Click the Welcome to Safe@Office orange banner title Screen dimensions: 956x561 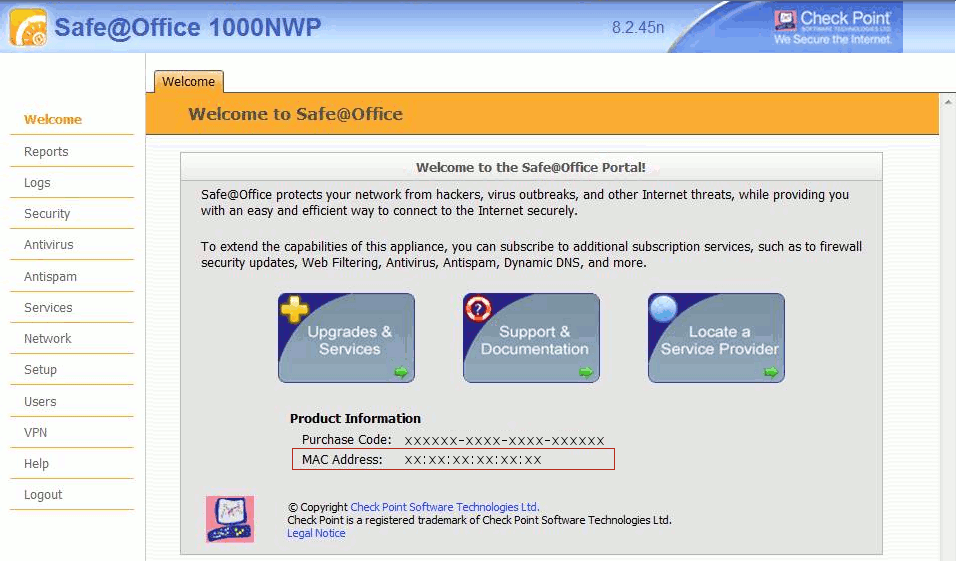tap(296, 114)
